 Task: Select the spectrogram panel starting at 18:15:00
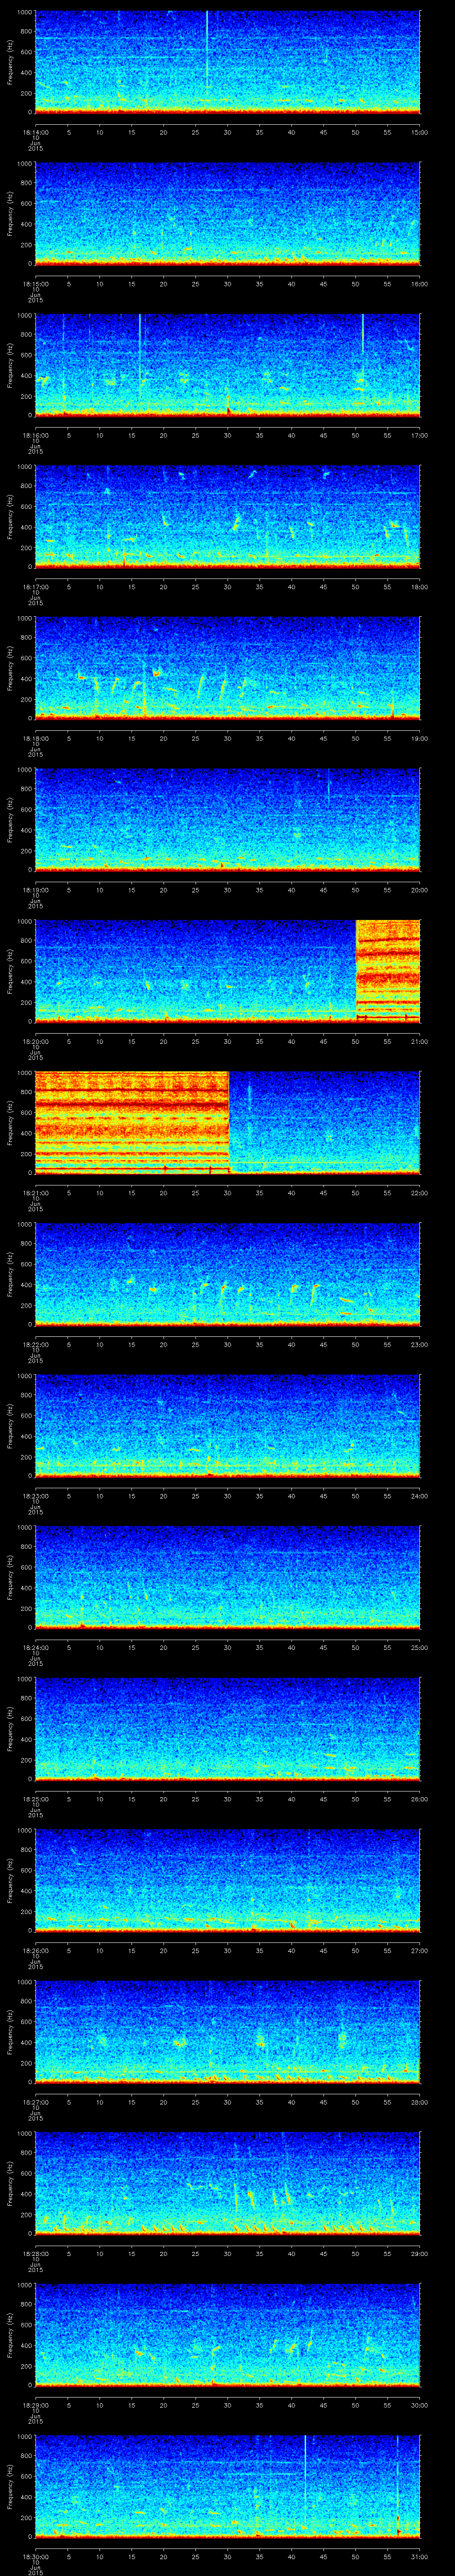(227, 214)
